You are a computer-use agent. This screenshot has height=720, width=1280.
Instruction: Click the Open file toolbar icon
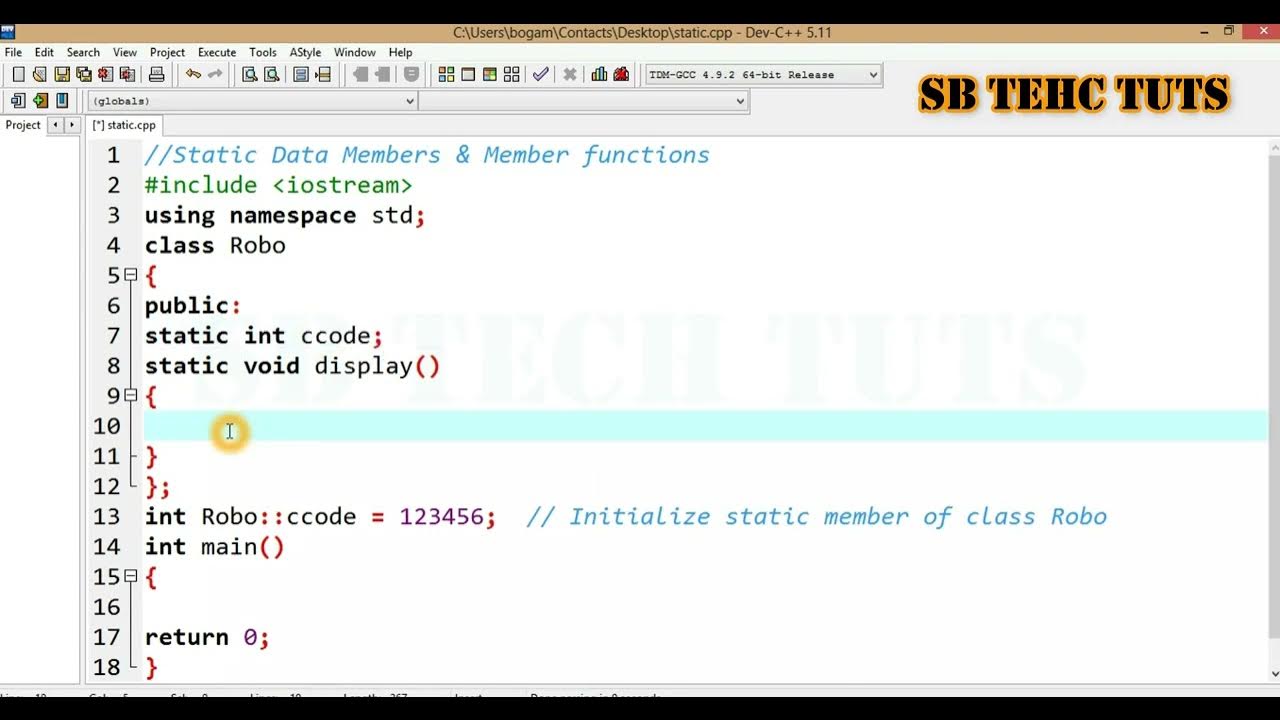(39, 74)
